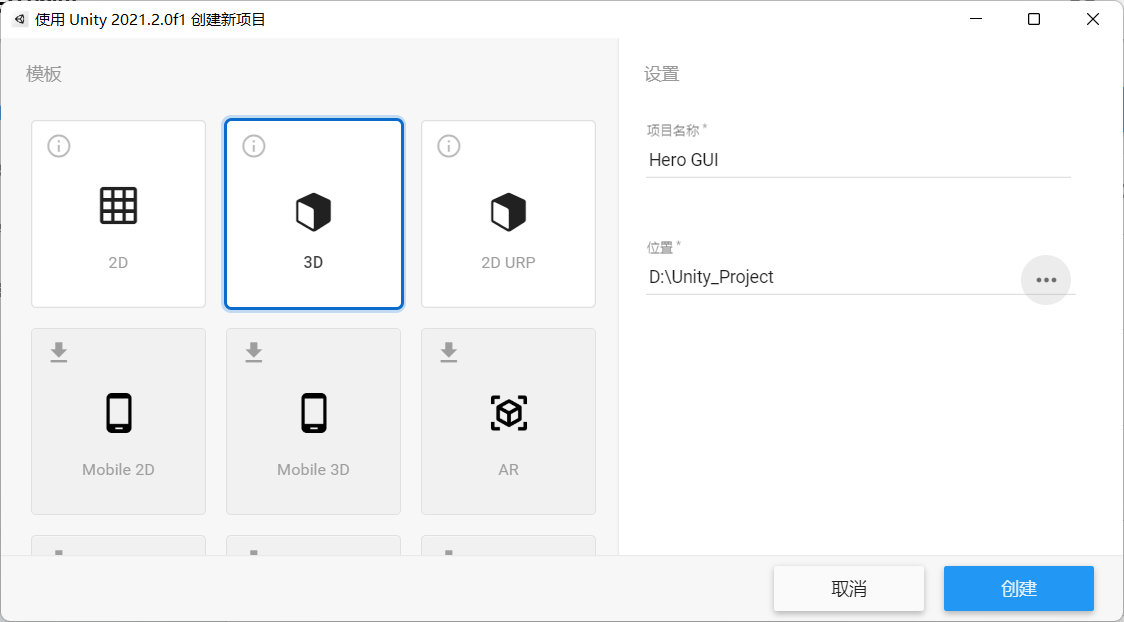Viewport: 1124px width, 622px height.
Task: Click the 2D grid icon
Action: (x=118, y=206)
